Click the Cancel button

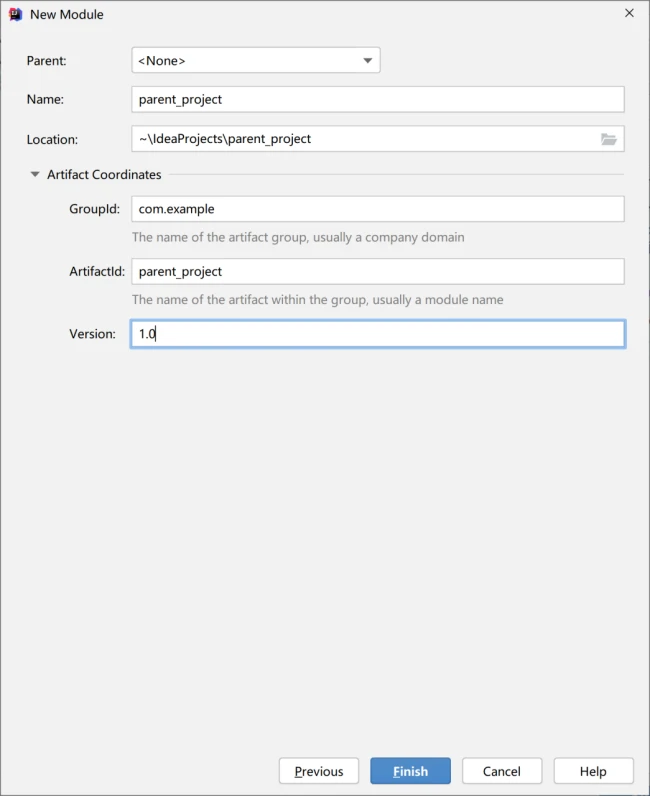502,771
